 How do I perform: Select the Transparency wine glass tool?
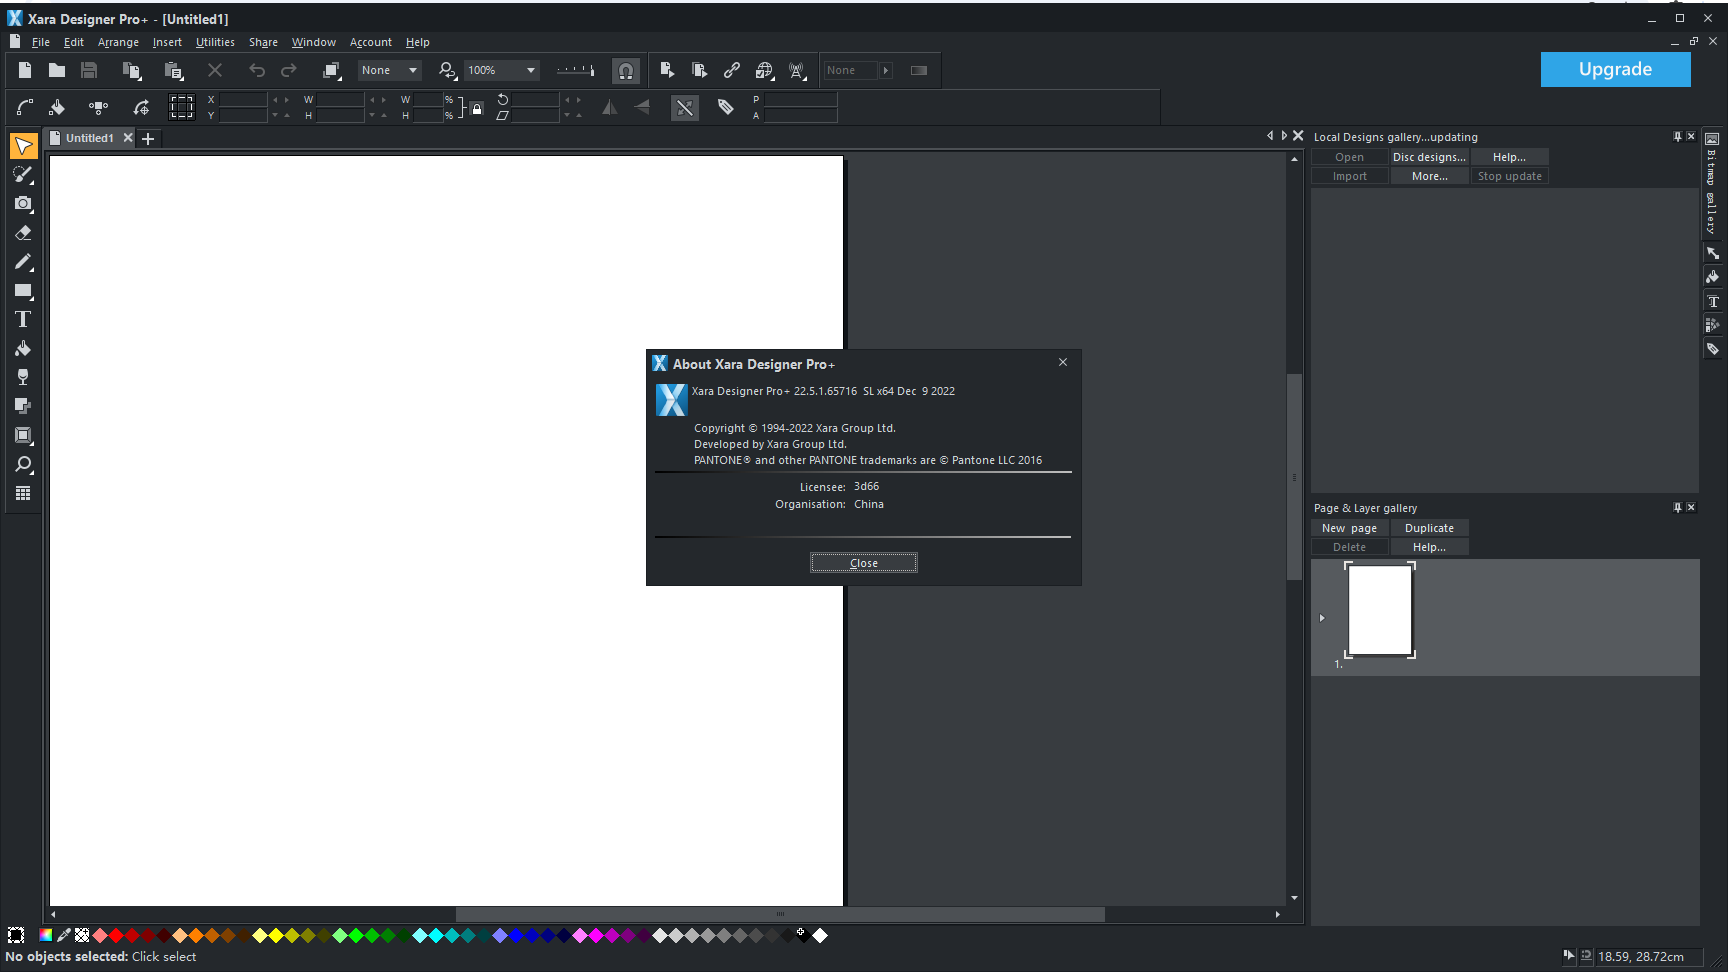pos(23,377)
